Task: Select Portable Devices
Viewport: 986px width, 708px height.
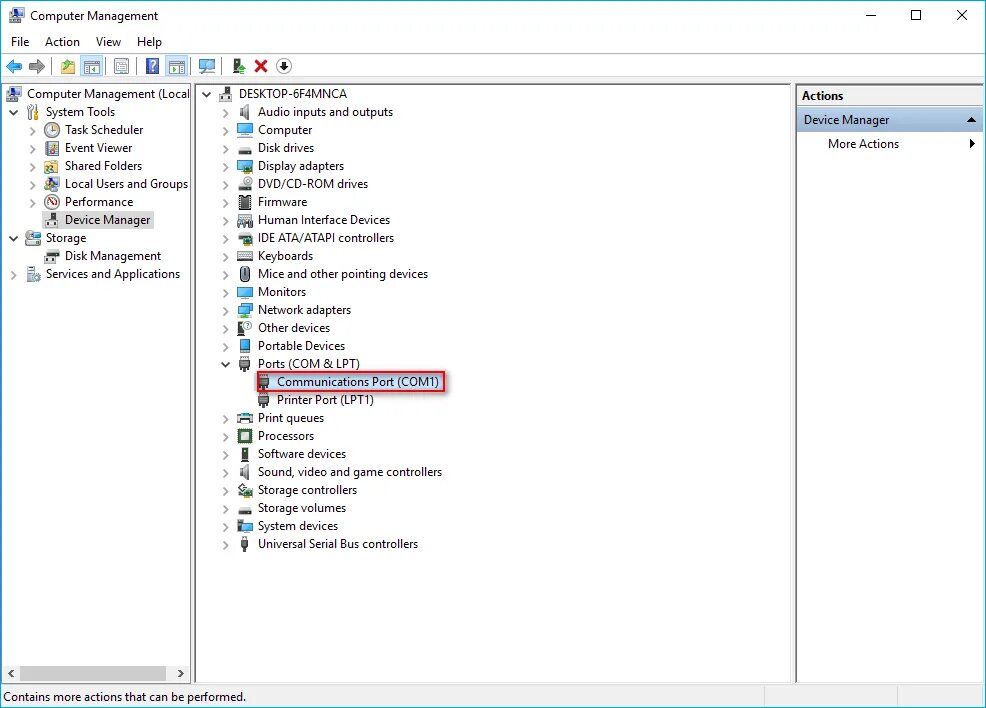Action: 301,346
